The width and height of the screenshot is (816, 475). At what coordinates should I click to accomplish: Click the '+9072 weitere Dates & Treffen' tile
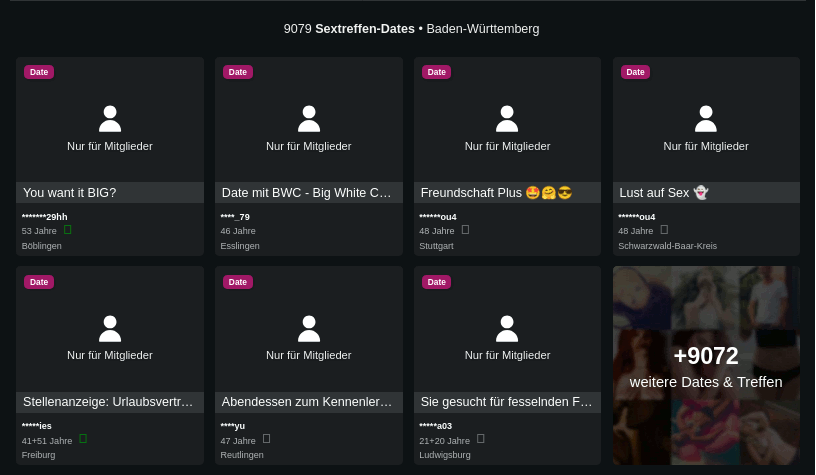coord(706,365)
